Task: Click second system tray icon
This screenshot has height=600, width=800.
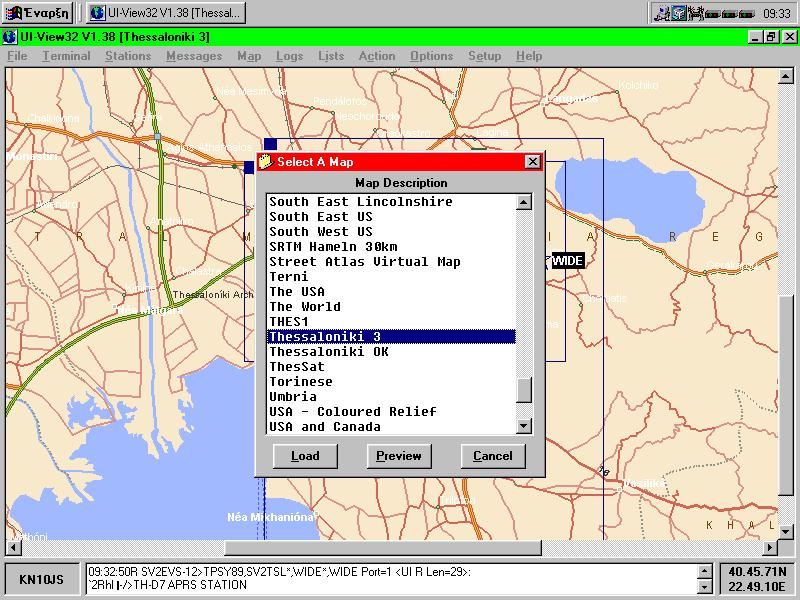Action: coord(679,14)
